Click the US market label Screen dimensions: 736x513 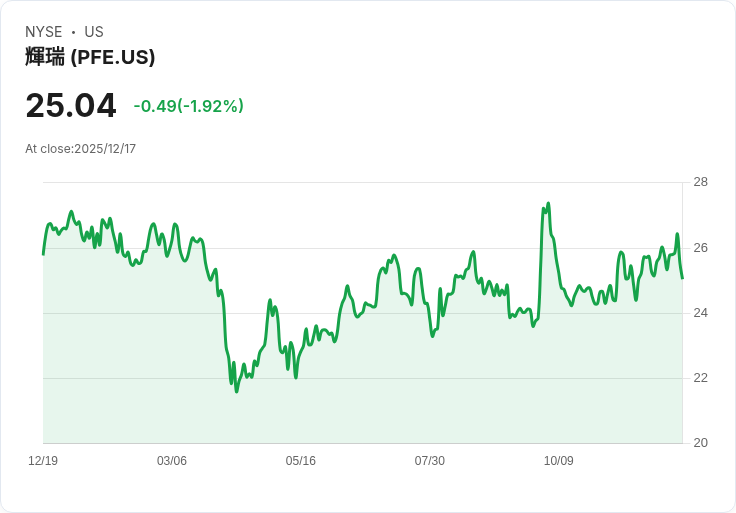click(x=94, y=32)
